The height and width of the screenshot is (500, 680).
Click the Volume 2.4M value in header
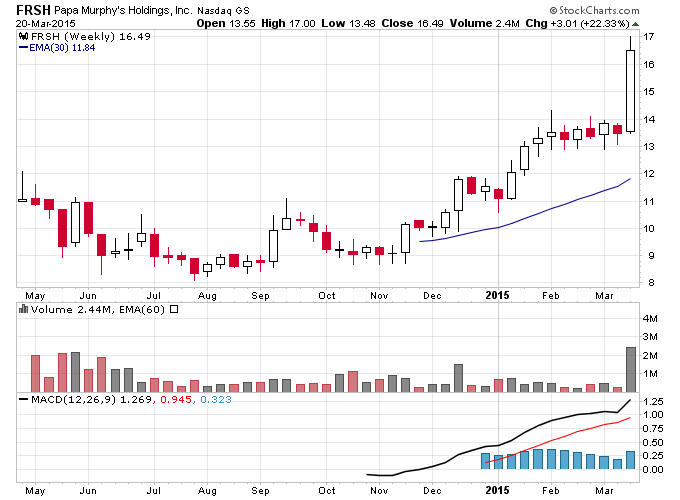484,23
